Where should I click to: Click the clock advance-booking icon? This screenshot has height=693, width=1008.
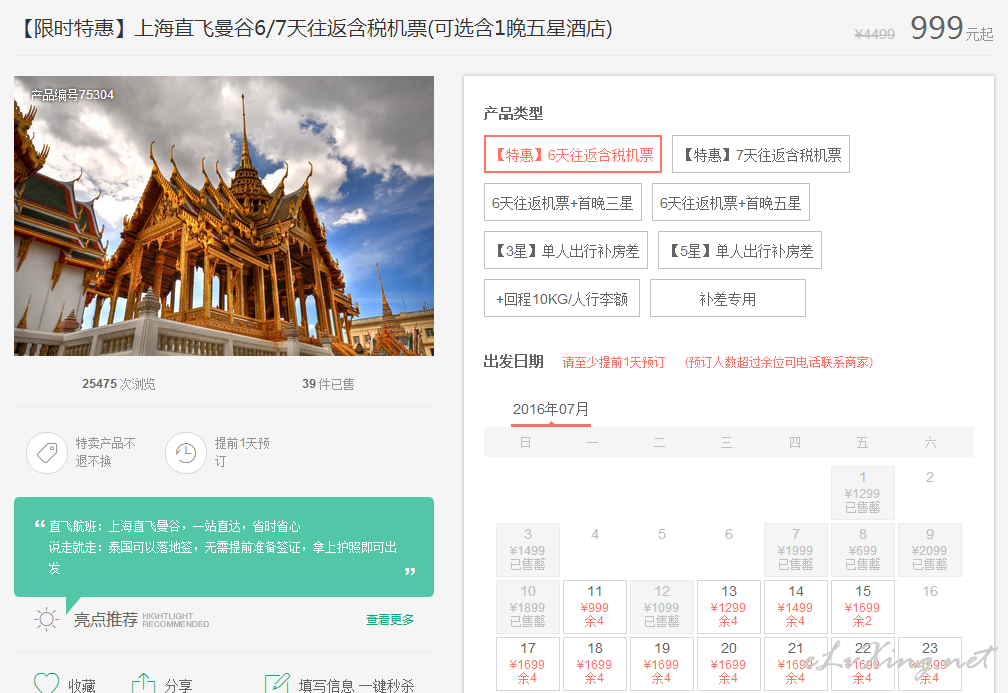click(186, 453)
